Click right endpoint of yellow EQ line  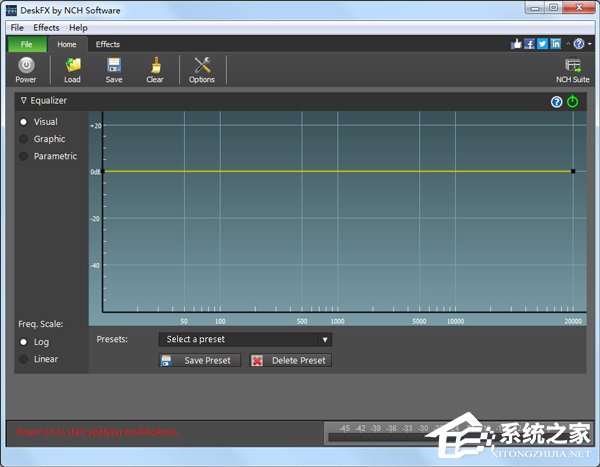click(x=573, y=171)
